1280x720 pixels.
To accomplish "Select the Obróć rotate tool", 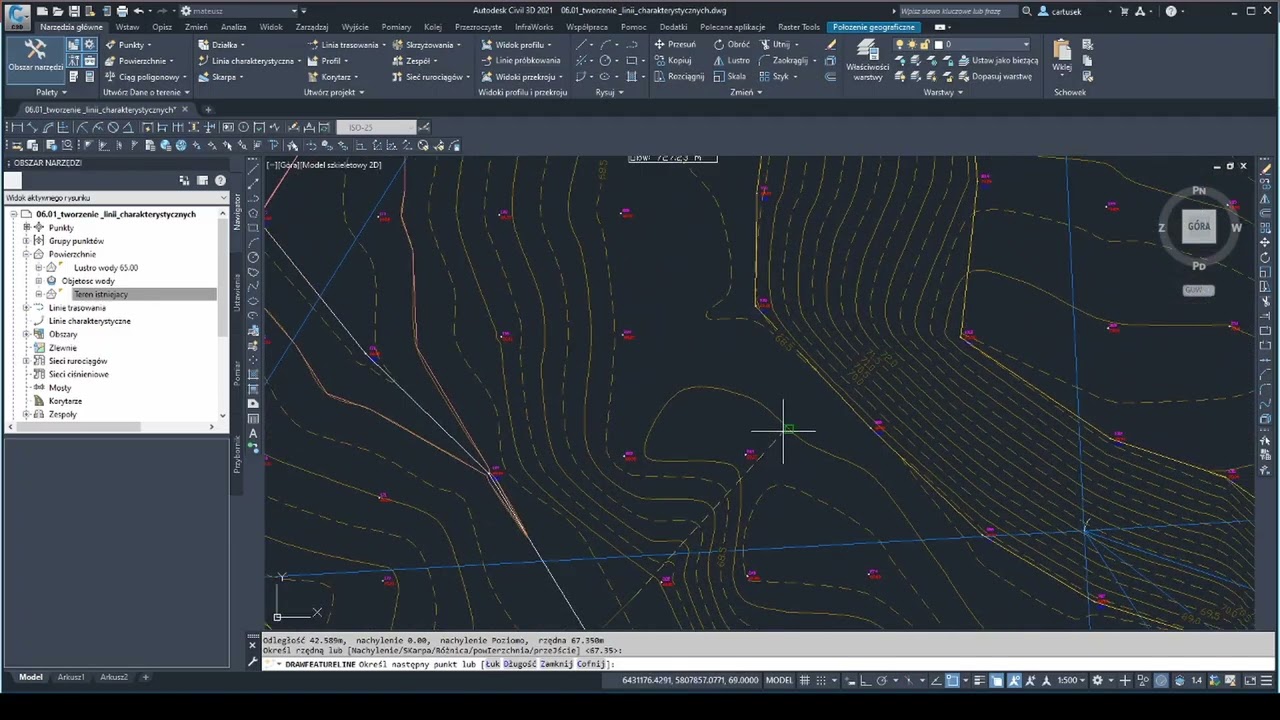I will pyautogui.click(x=732, y=45).
